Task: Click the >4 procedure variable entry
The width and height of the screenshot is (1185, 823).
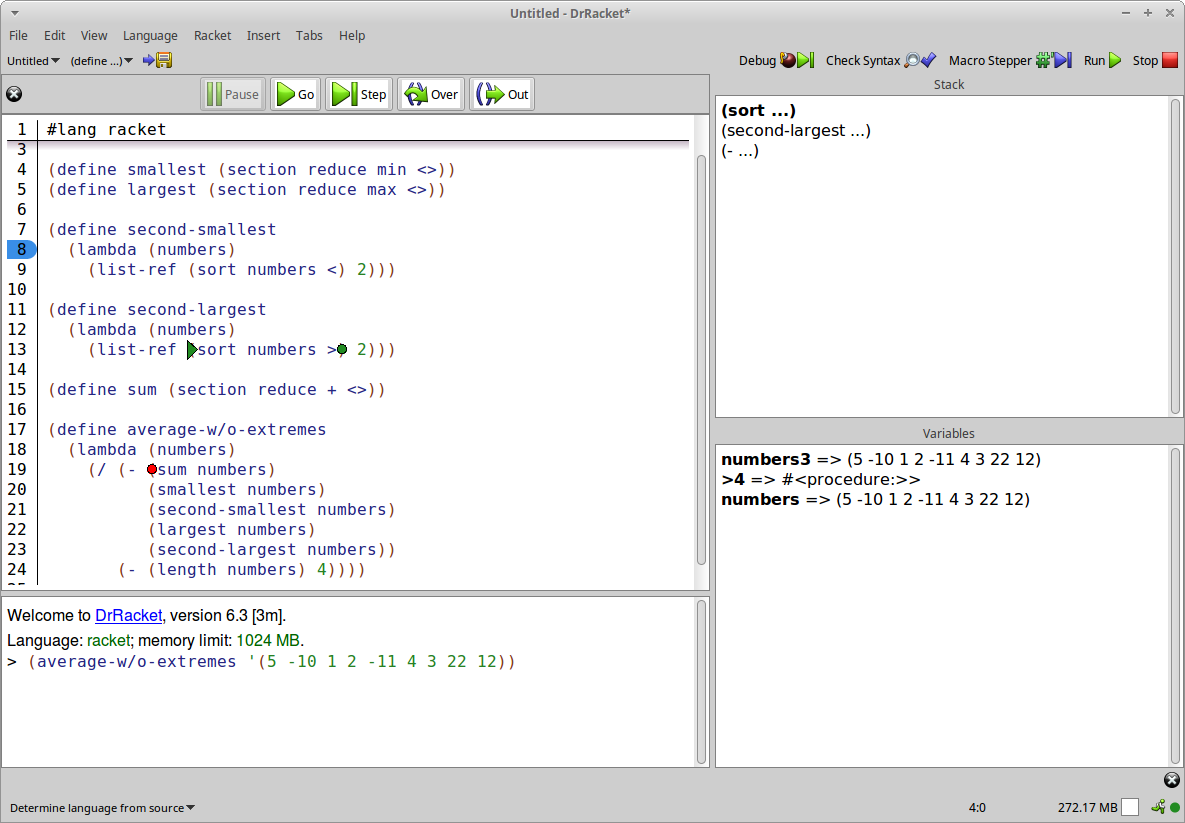Action: pyautogui.click(x=821, y=479)
